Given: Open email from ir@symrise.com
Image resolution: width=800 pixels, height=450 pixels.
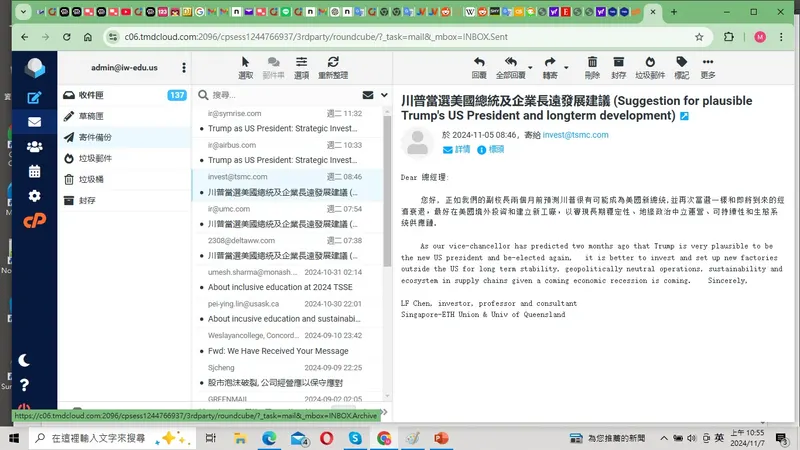Looking at the screenshot, I should point(287,121).
